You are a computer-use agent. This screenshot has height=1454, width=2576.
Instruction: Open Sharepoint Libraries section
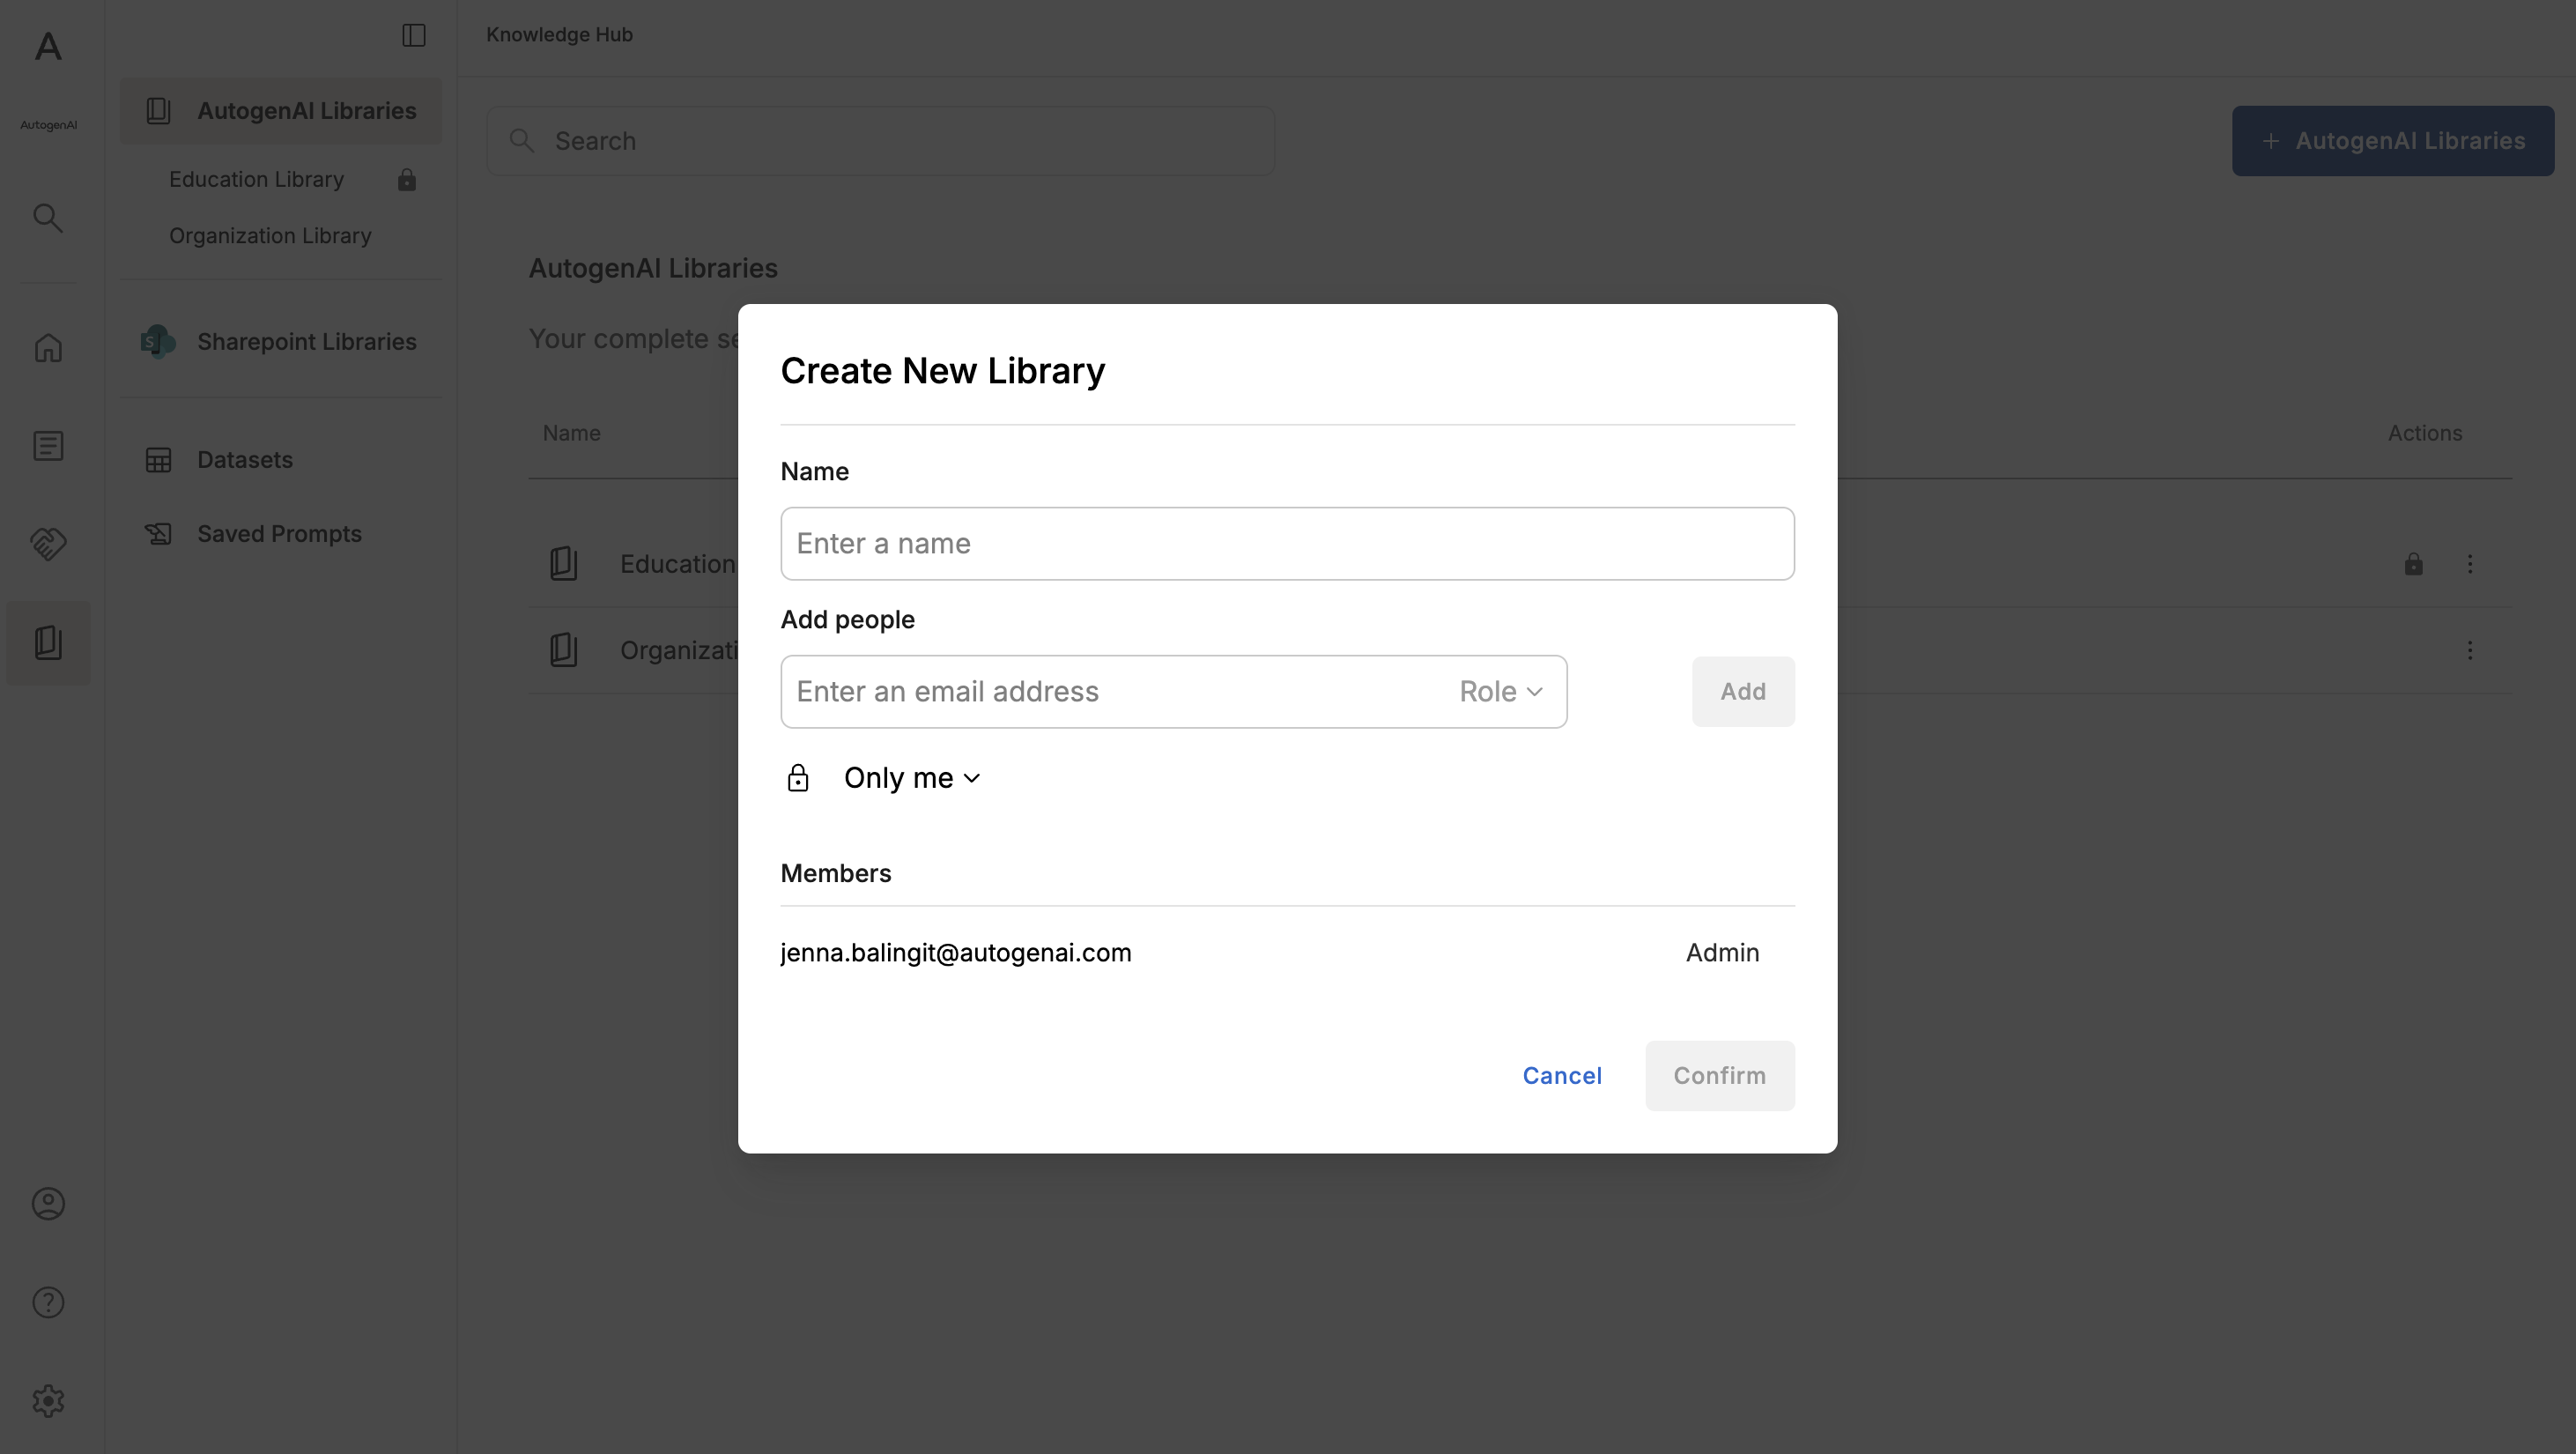(x=280, y=342)
